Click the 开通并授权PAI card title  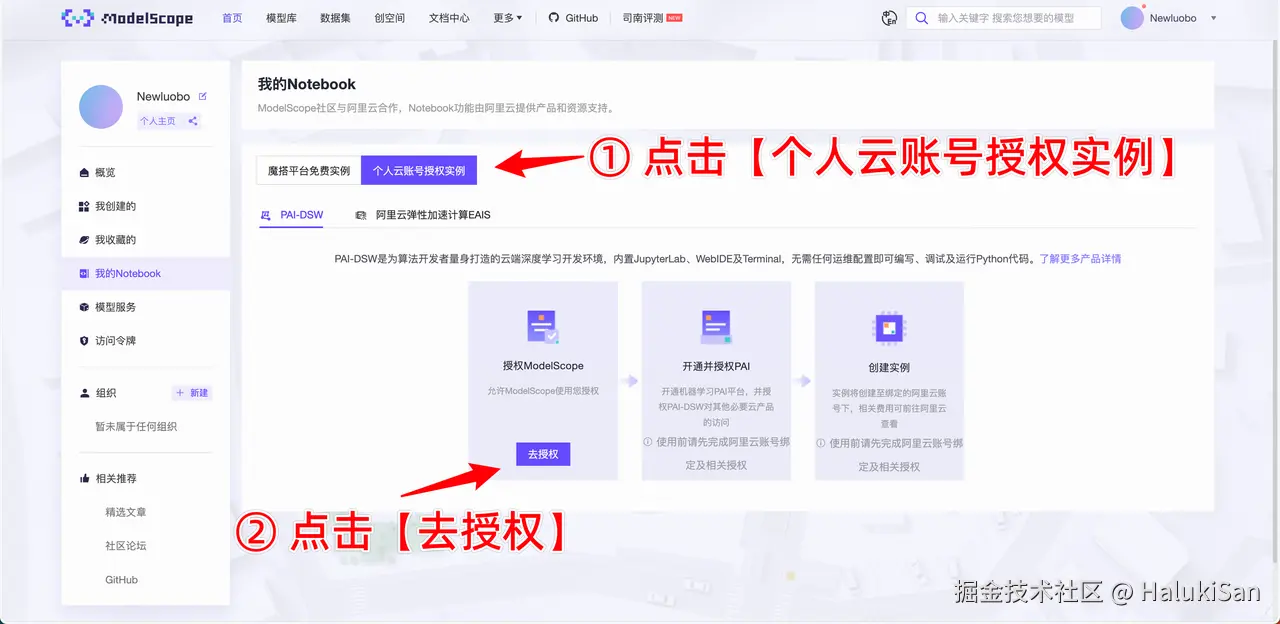(x=716, y=366)
